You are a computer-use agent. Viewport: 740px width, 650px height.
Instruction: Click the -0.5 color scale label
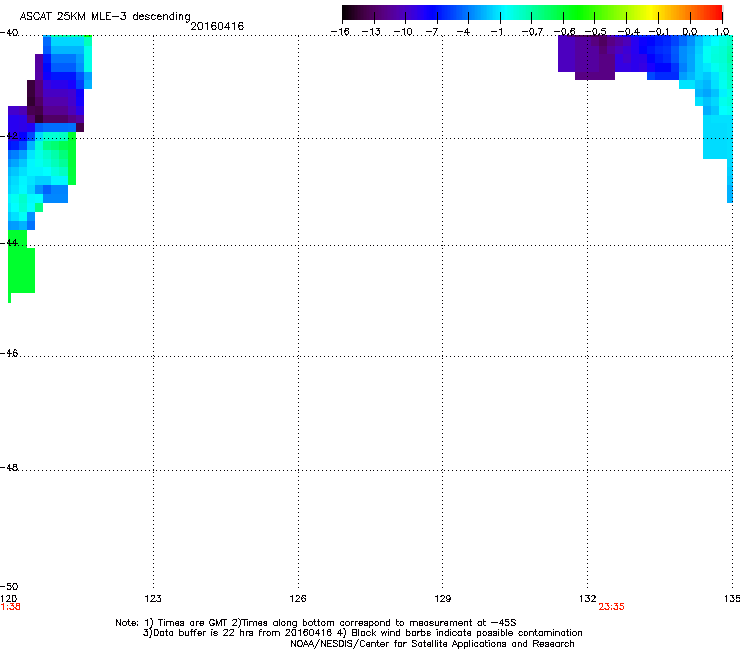point(596,32)
